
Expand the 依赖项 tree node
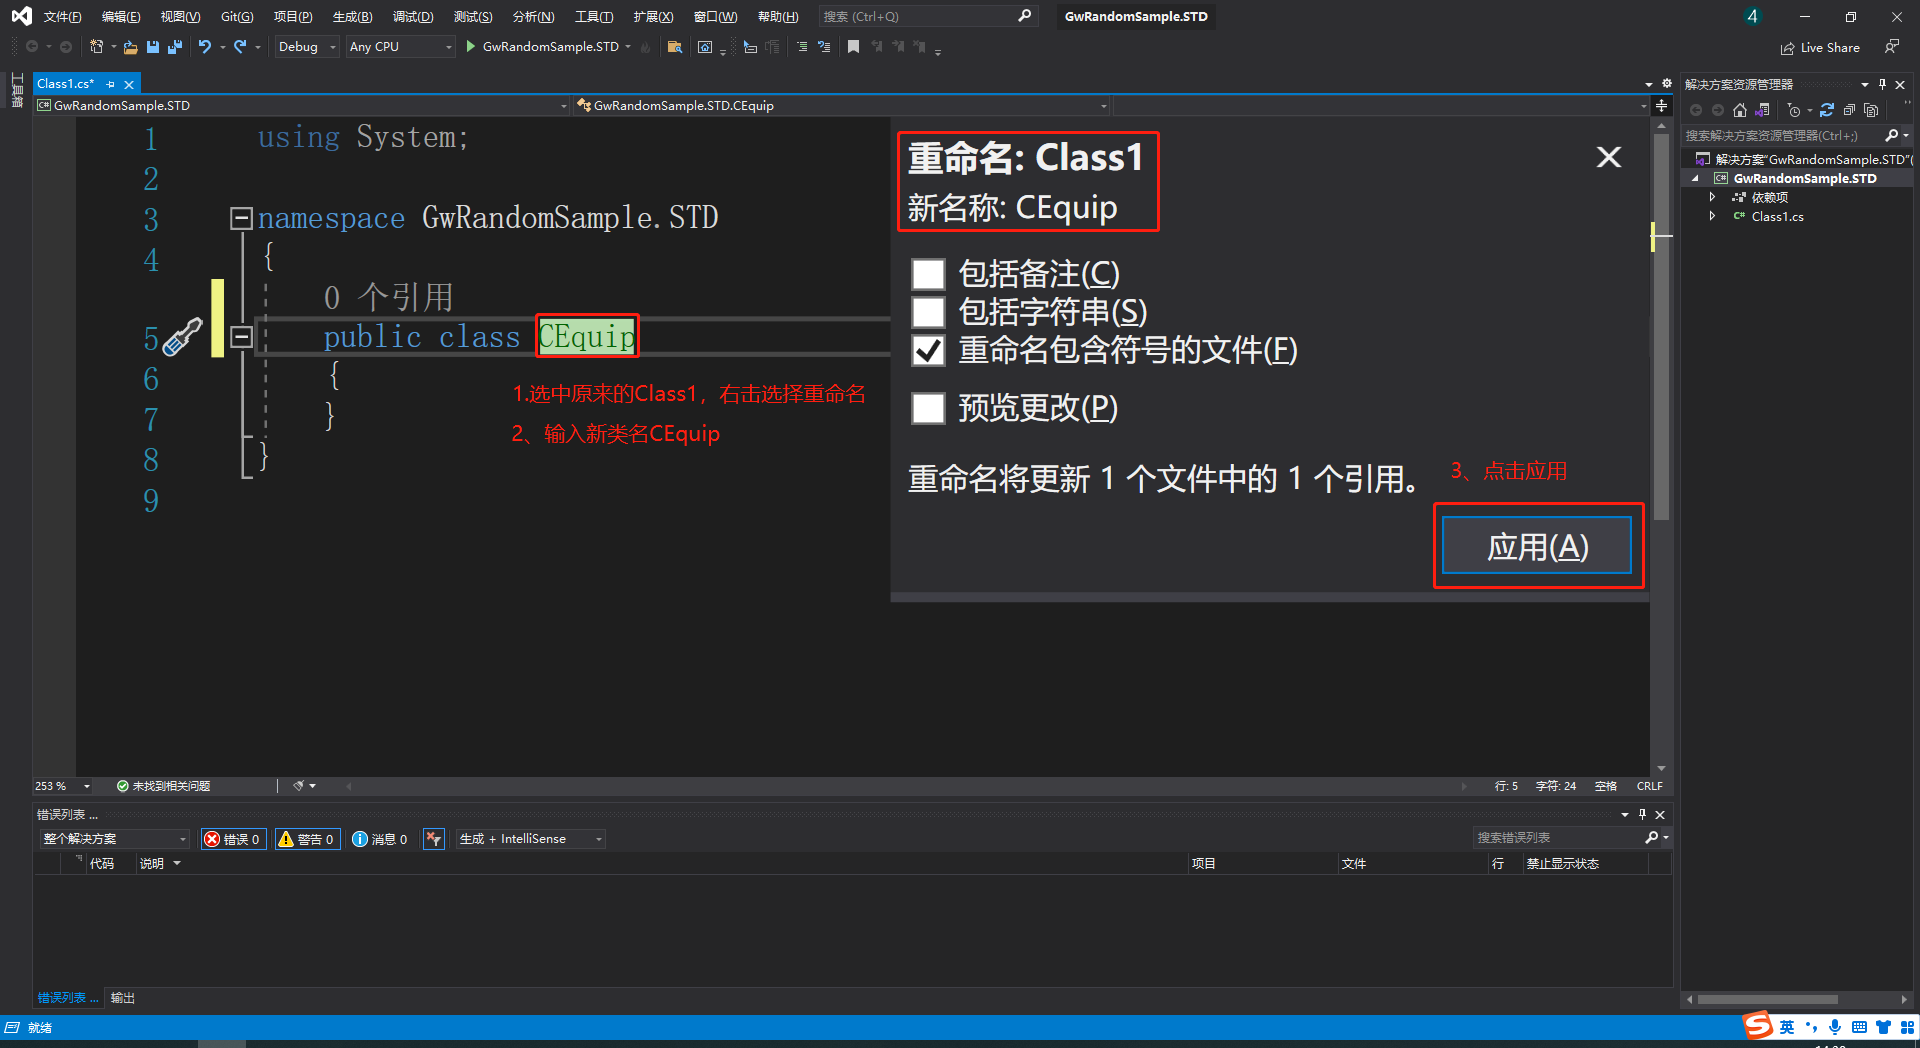[x=1712, y=198]
